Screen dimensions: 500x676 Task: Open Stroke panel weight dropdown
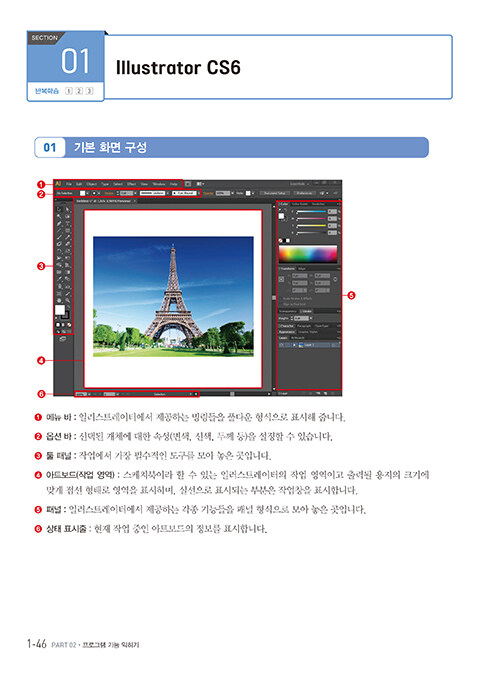point(311,318)
